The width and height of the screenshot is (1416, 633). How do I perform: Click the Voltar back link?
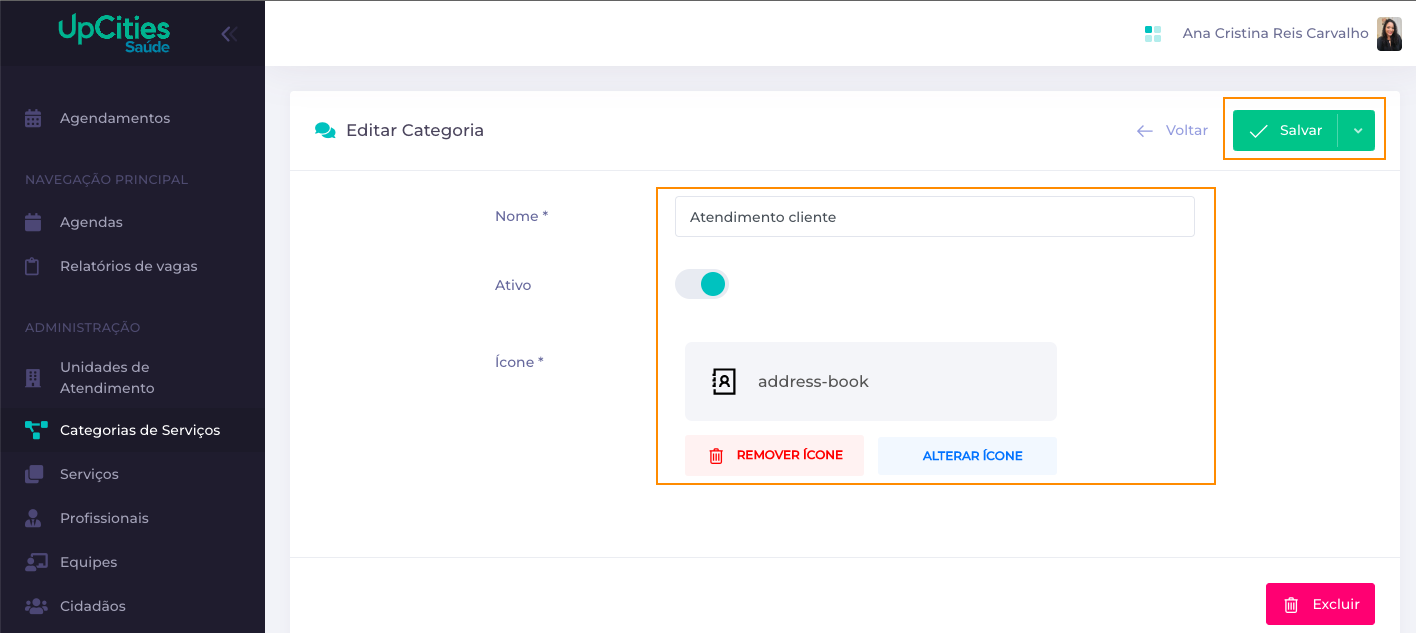point(1172,130)
